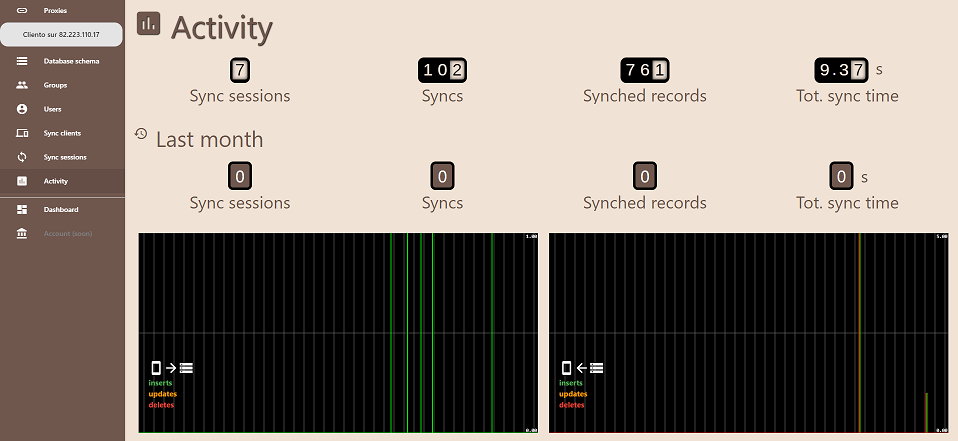Select the Activity menu label
The height and width of the screenshot is (441, 958).
click(x=56, y=181)
